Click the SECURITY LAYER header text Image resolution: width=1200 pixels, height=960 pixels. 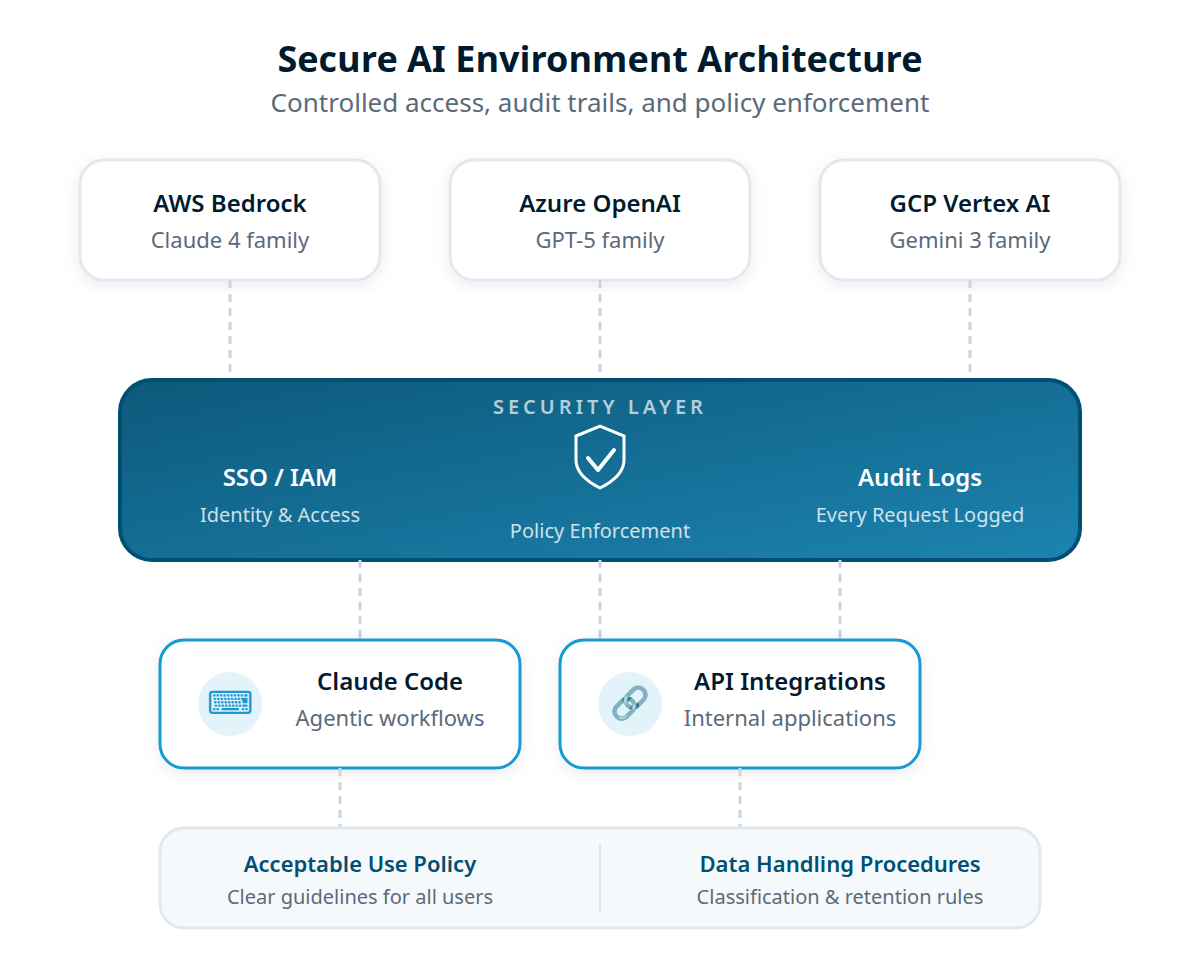pos(600,407)
